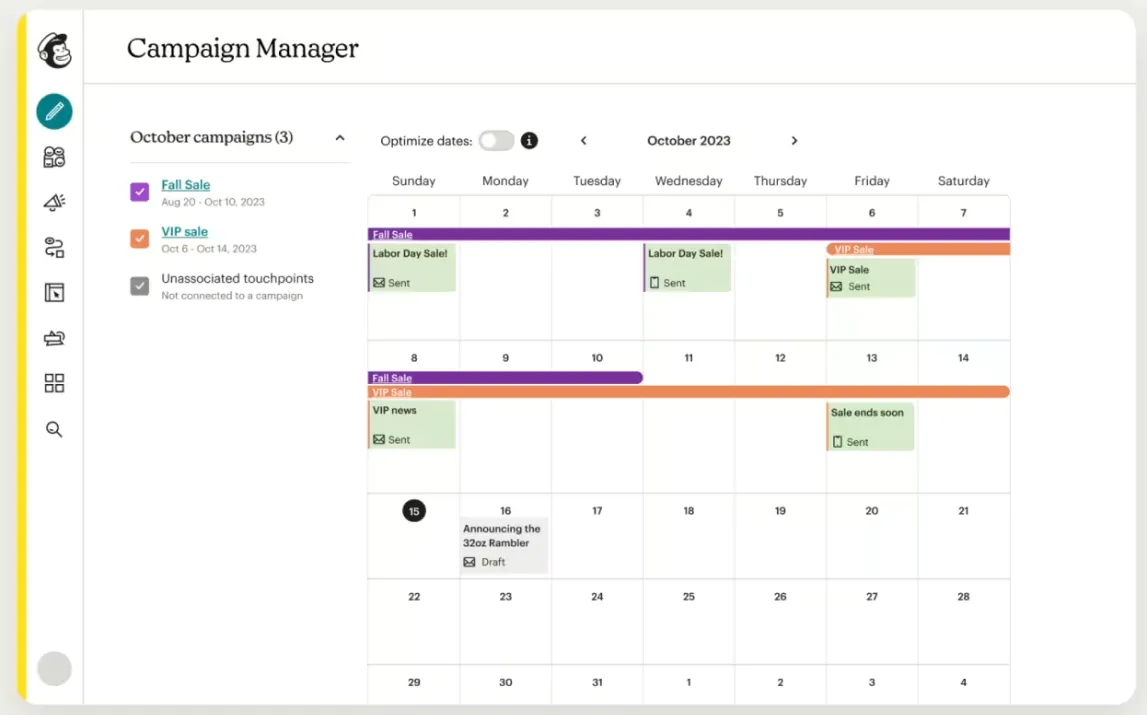1147x715 pixels.
Task: Open the Create pencil icon in sidebar
Action: (x=54, y=111)
